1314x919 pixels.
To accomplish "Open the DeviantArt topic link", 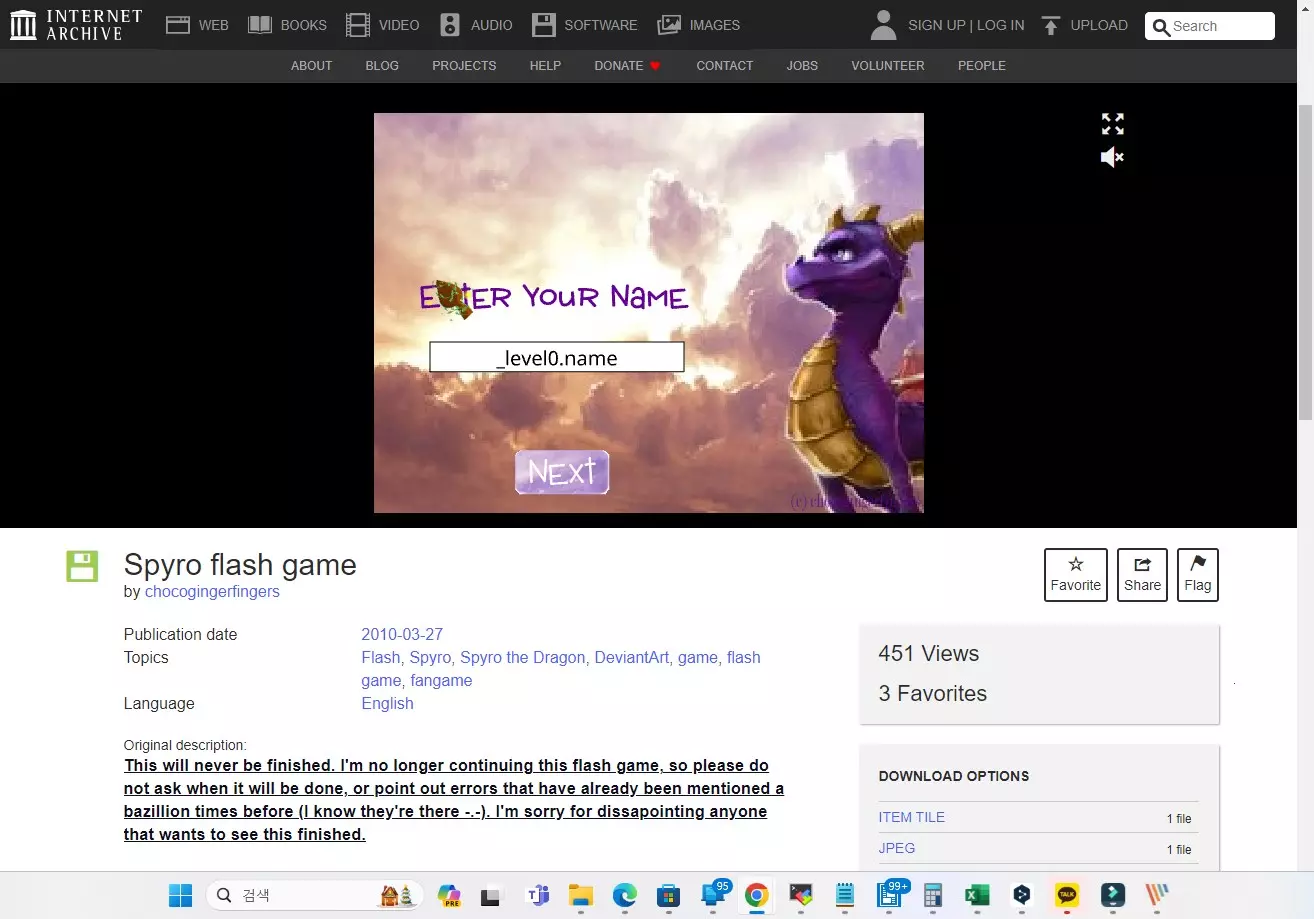I will (x=632, y=657).
